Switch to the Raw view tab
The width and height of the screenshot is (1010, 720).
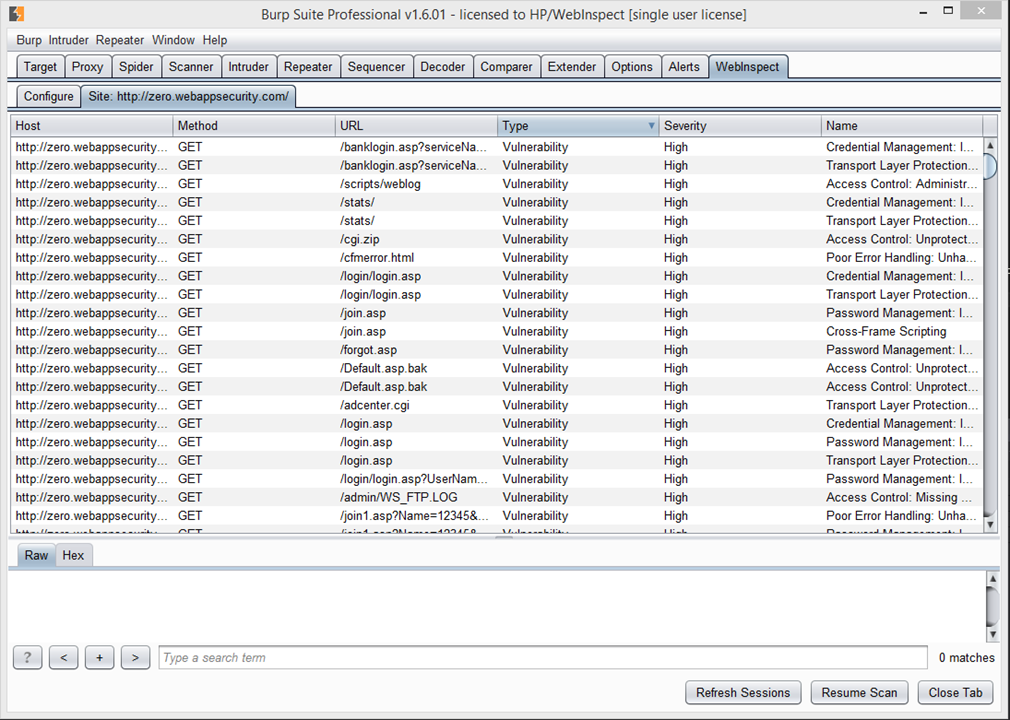(x=37, y=555)
